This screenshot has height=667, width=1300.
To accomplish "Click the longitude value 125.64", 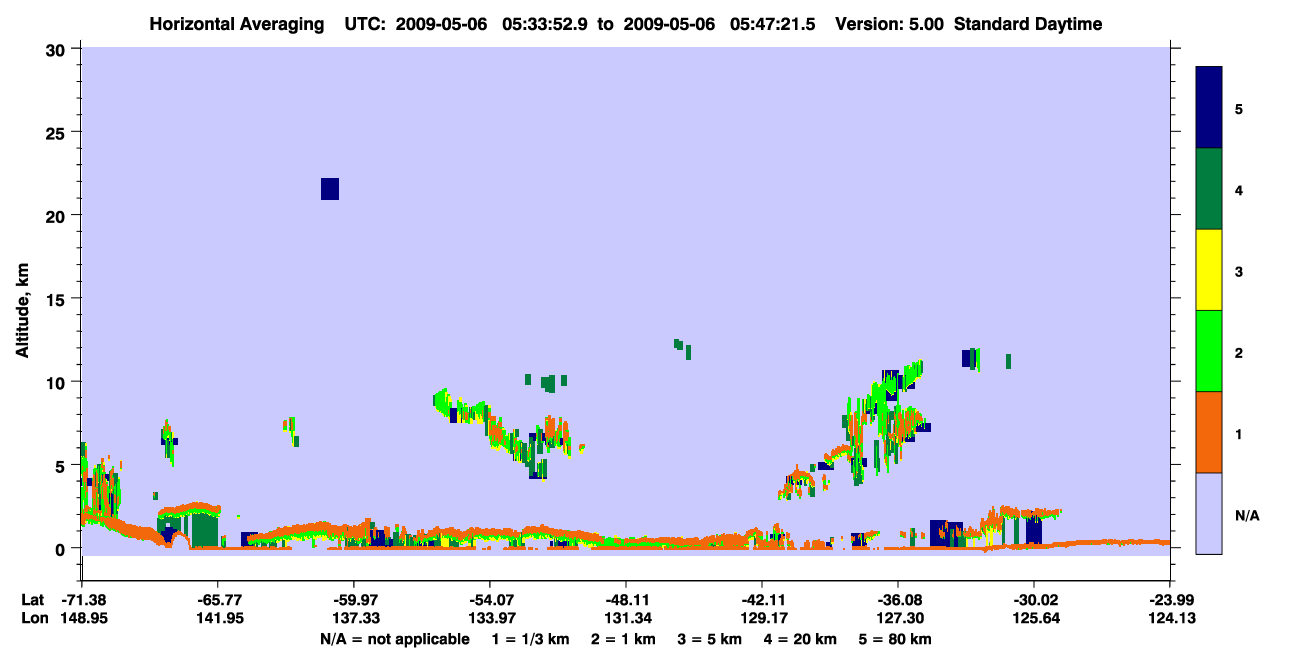I will pos(1034,618).
